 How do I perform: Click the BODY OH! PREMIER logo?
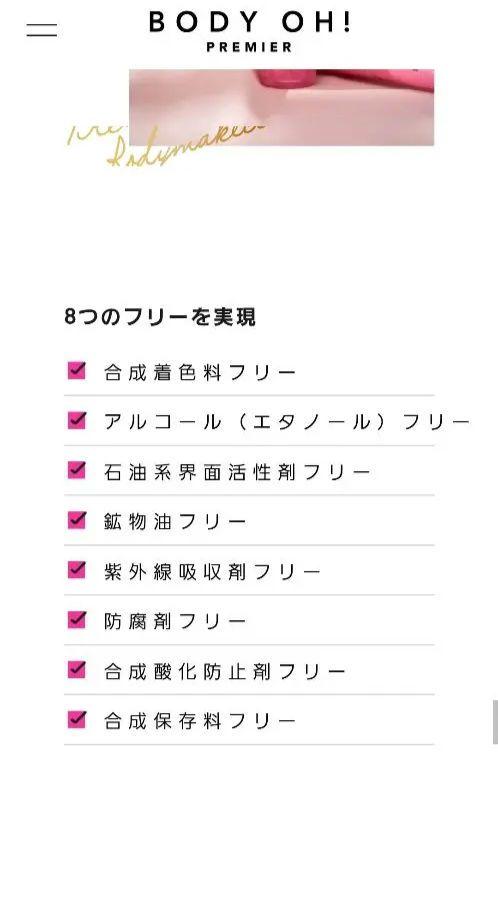coord(249,31)
